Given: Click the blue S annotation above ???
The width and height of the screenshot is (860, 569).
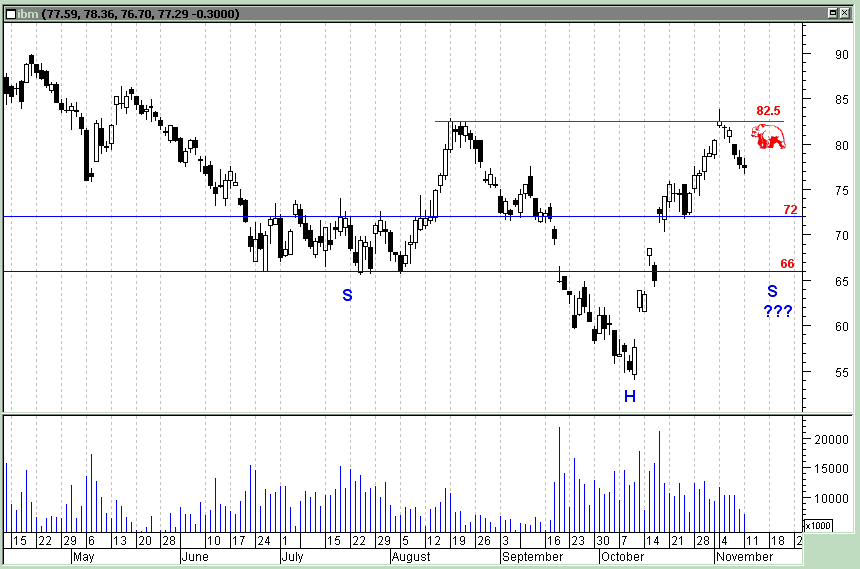Looking at the screenshot, I should [x=772, y=291].
